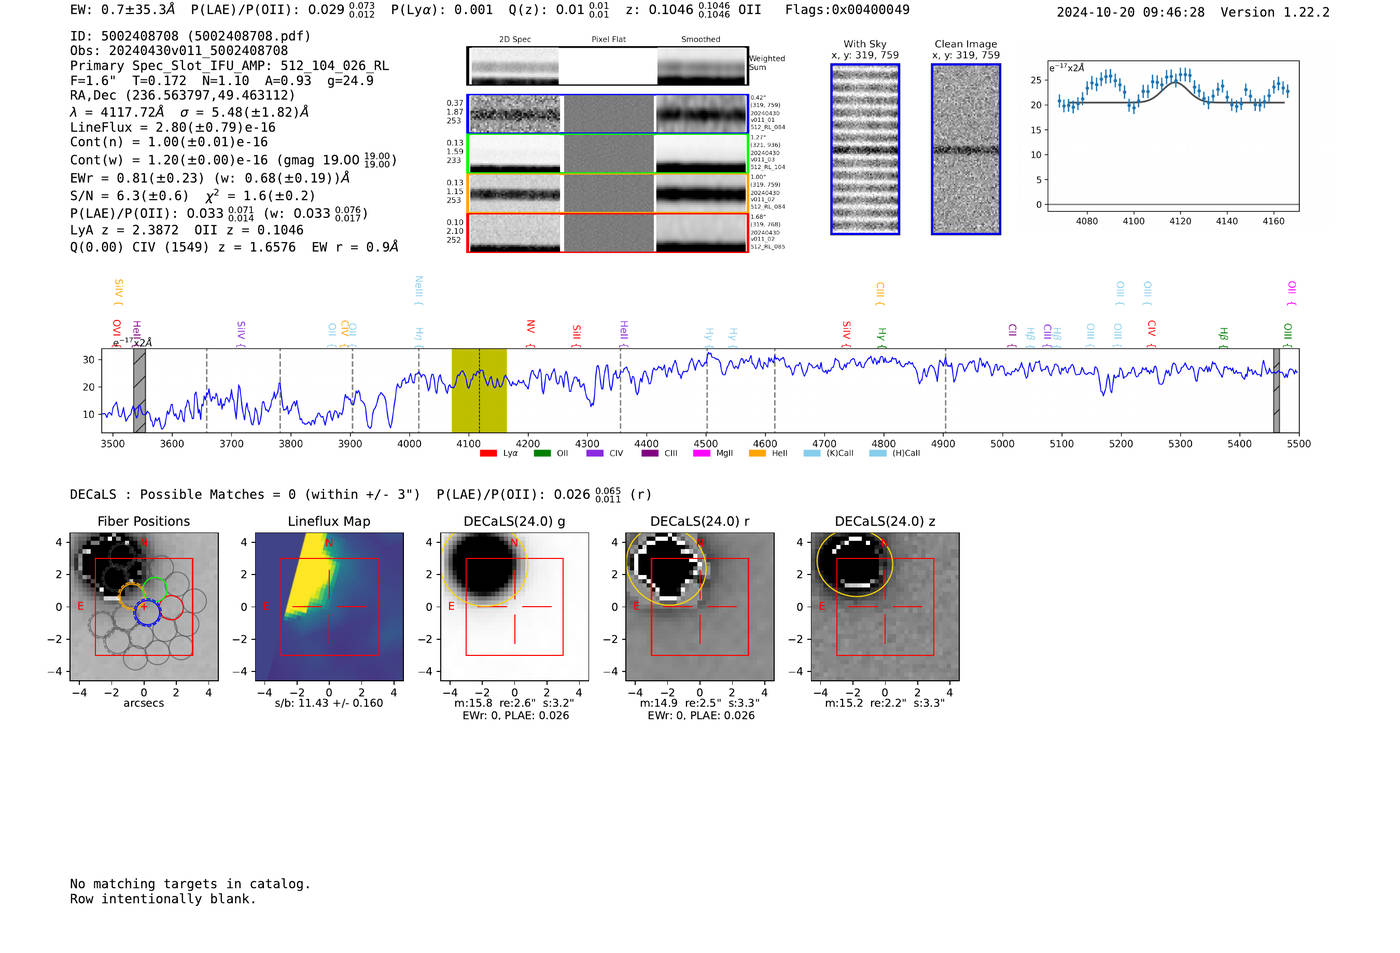Select the RA,Dec coordinates text
The height and width of the screenshot is (953, 1400).
coord(183,95)
